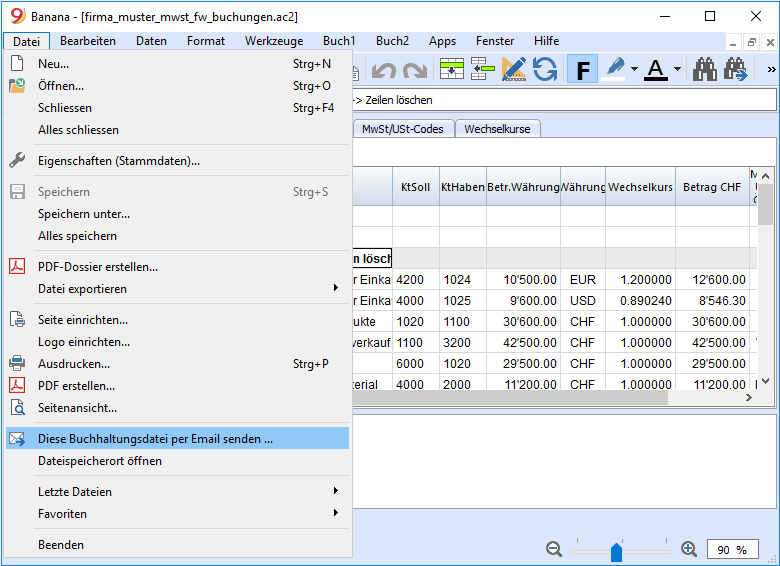Viewport: 780px width, 566px height.
Task: Click the zoom slider handle
Action: pos(616,552)
